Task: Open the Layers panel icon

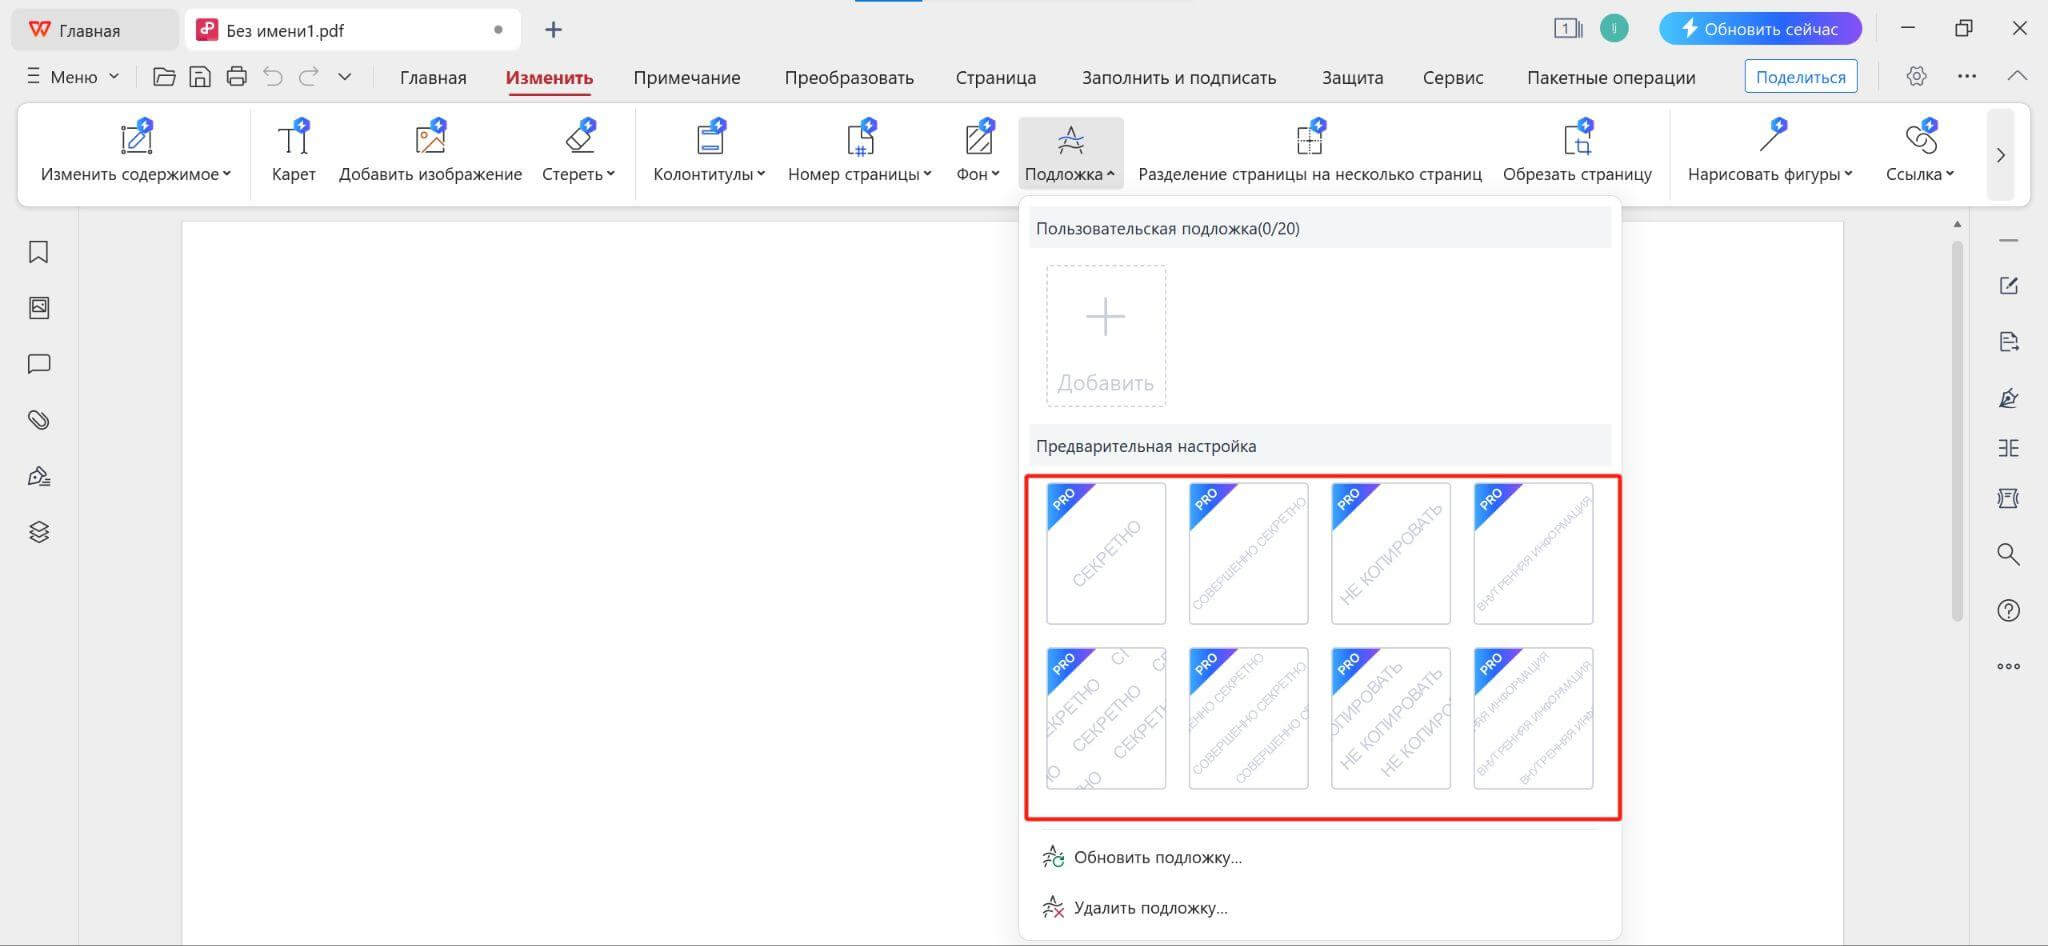Action: pyautogui.click(x=39, y=532)
